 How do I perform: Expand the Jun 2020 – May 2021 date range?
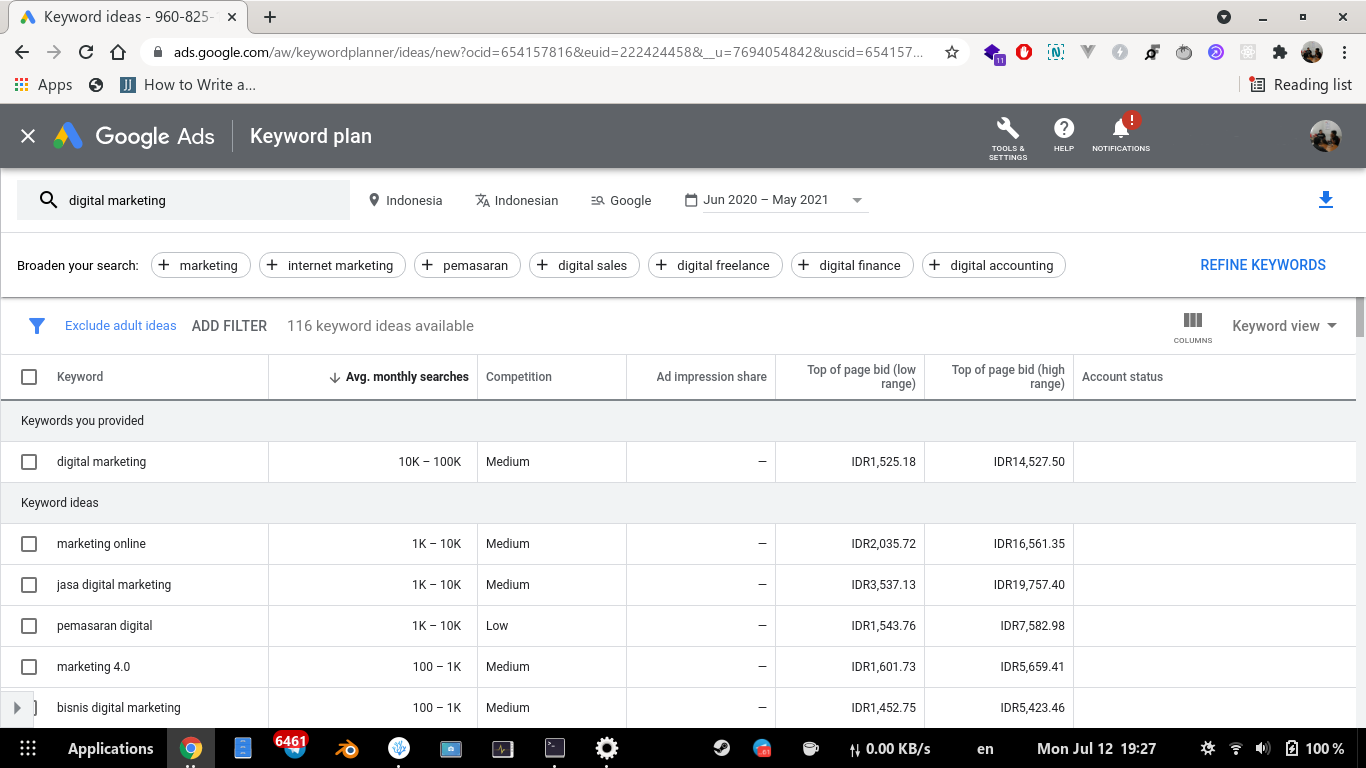[775, 200]
